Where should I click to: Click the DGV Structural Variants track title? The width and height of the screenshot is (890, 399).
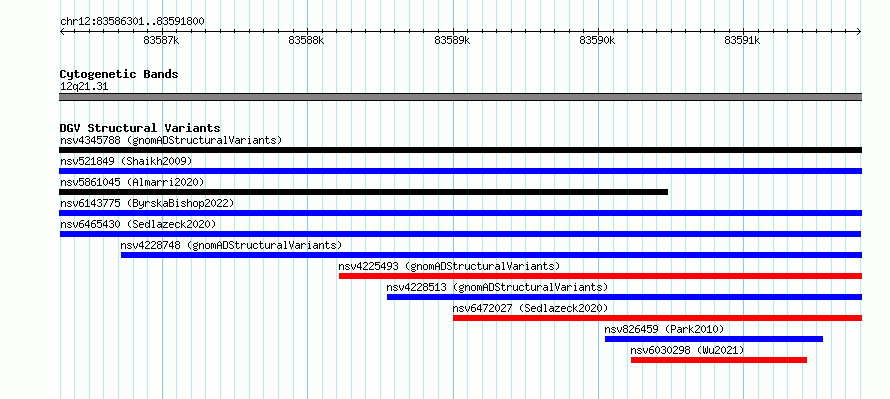[x=140, y=128]
